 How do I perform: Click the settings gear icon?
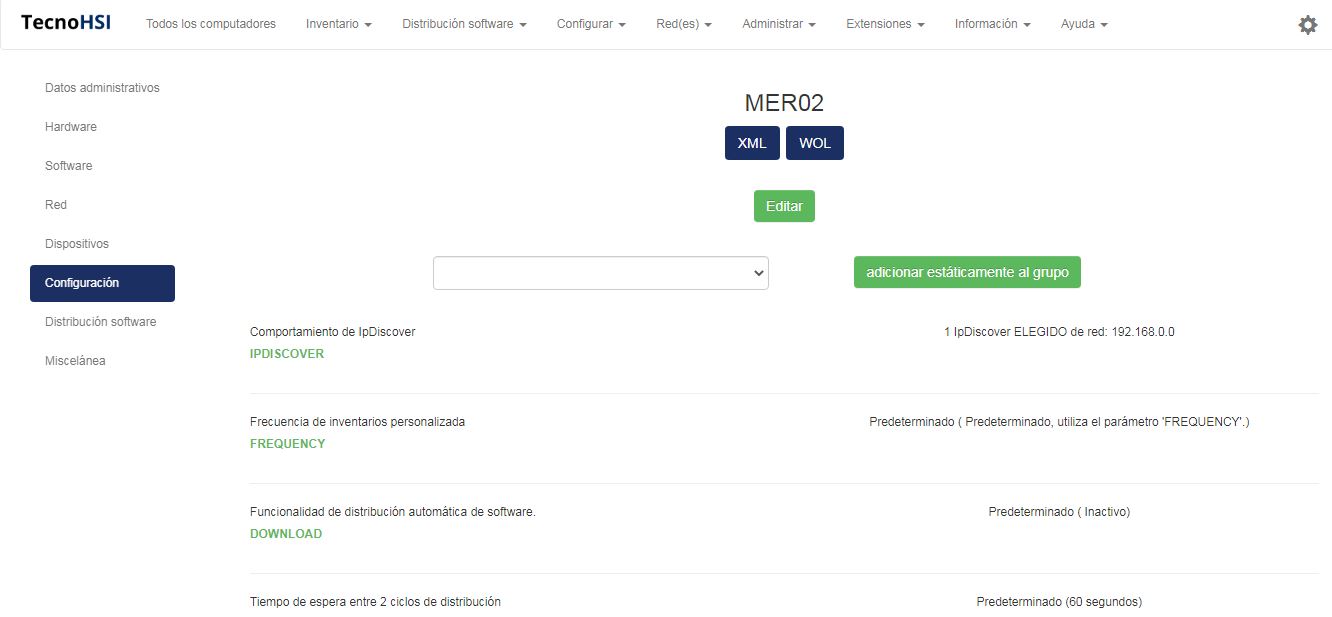[1307, 25]
